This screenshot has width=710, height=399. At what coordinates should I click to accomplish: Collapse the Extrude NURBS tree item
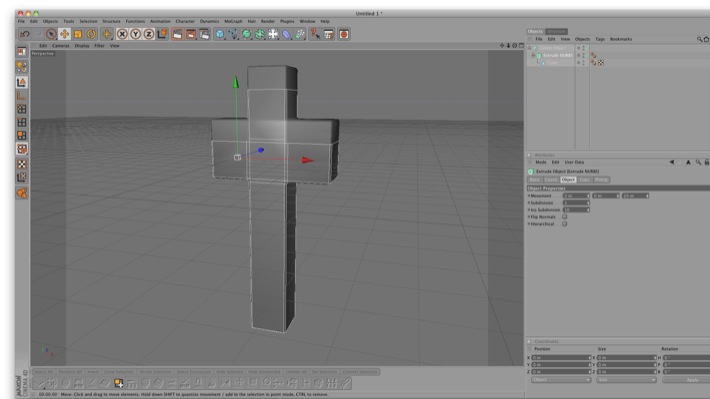click(x=533, y=55)
